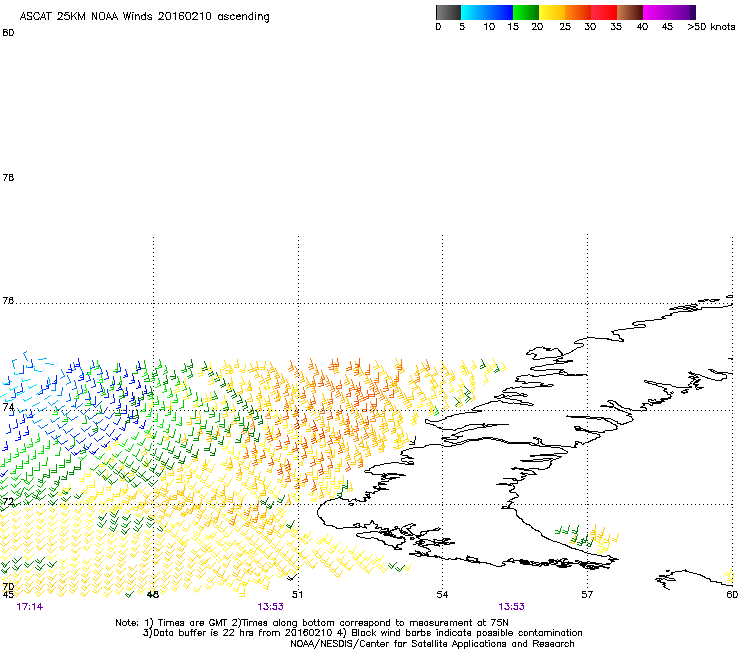
Task: Click the gray 0–5 knot color bar segment
Action: point(448,12)
